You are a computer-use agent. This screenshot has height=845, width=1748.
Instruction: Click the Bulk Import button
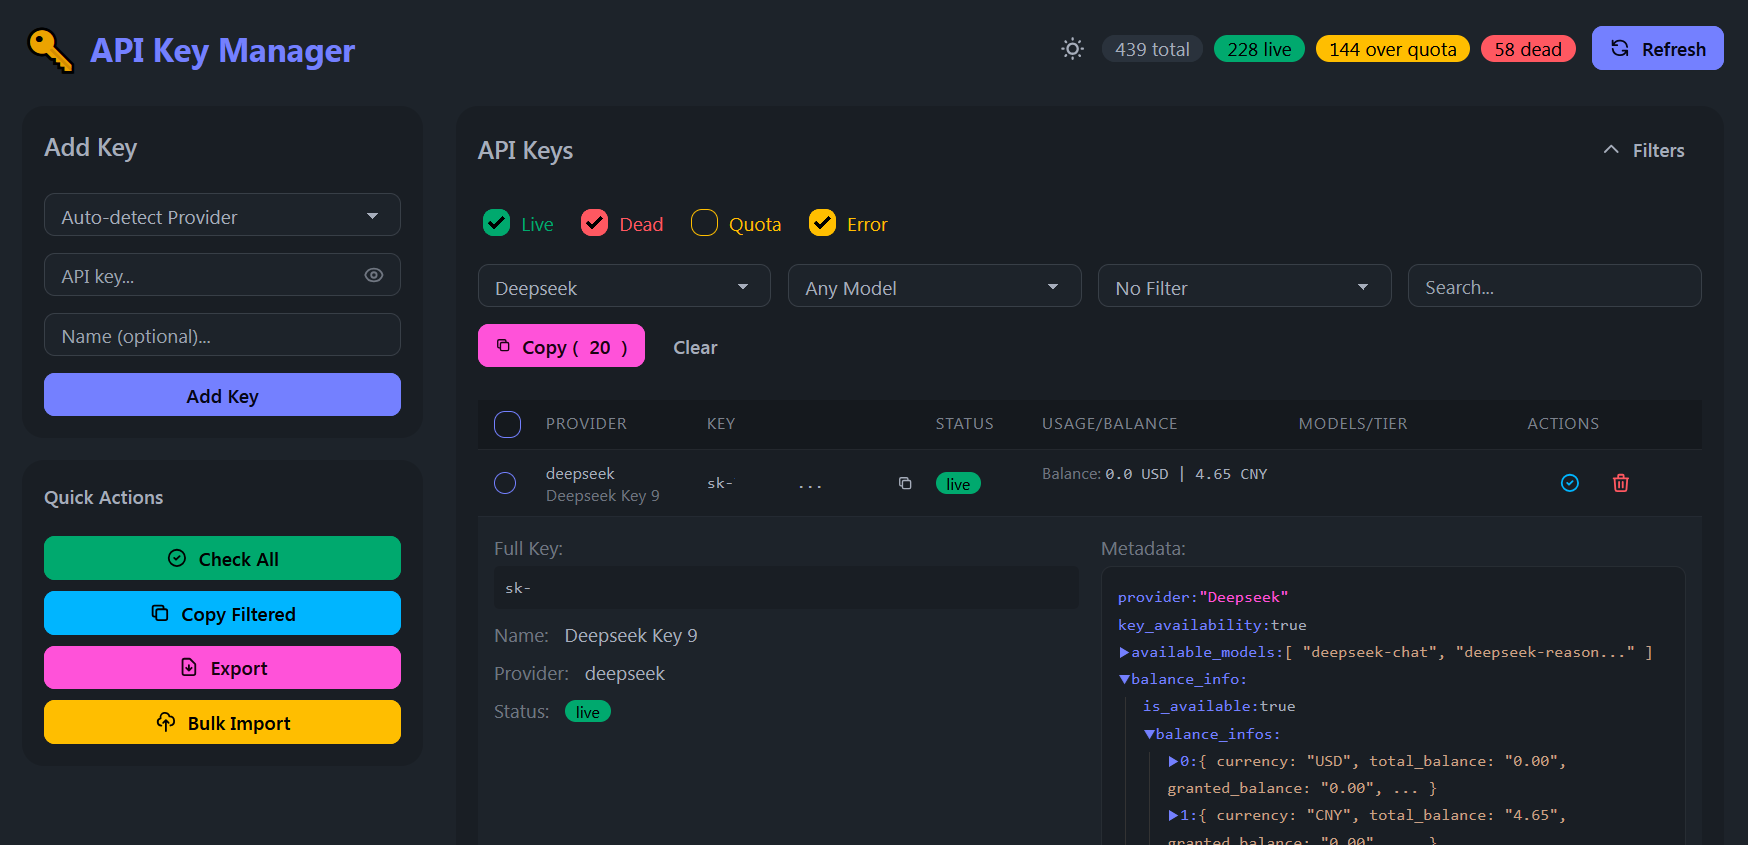[222, 722]
